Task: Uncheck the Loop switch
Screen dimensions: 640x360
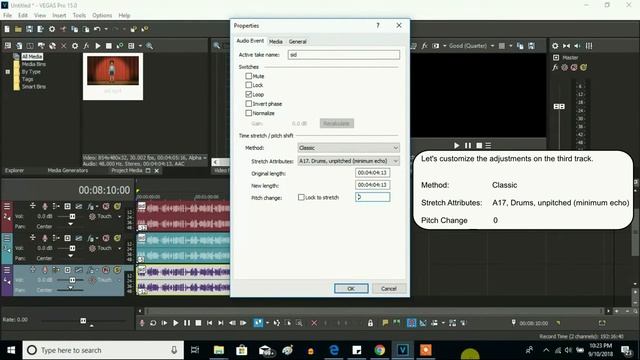Action: [249, 94]
